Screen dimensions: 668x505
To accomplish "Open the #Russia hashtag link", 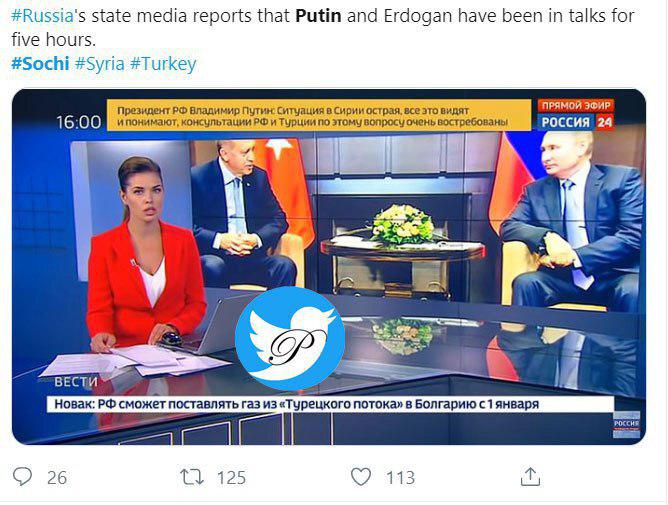I will 42,16.
